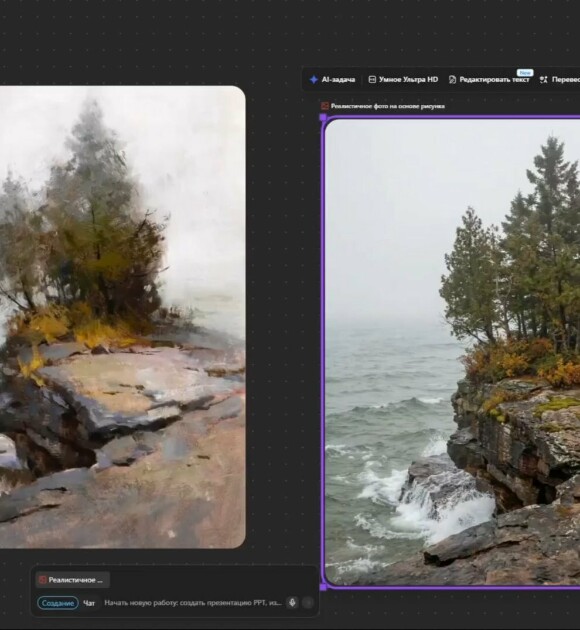The width and height of the screenshot is (580, 630).
Task: Click the AI-задача sparkle icon
Action: [314, 80]
